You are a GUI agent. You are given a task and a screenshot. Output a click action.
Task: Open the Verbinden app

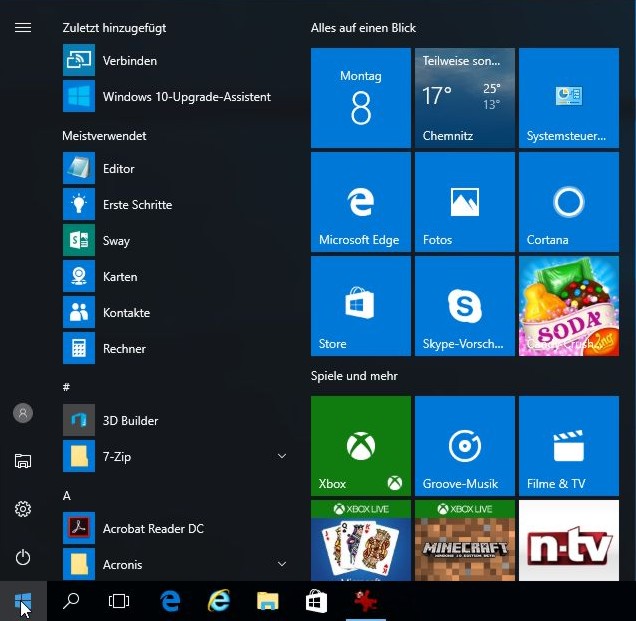tap(176, 60)
